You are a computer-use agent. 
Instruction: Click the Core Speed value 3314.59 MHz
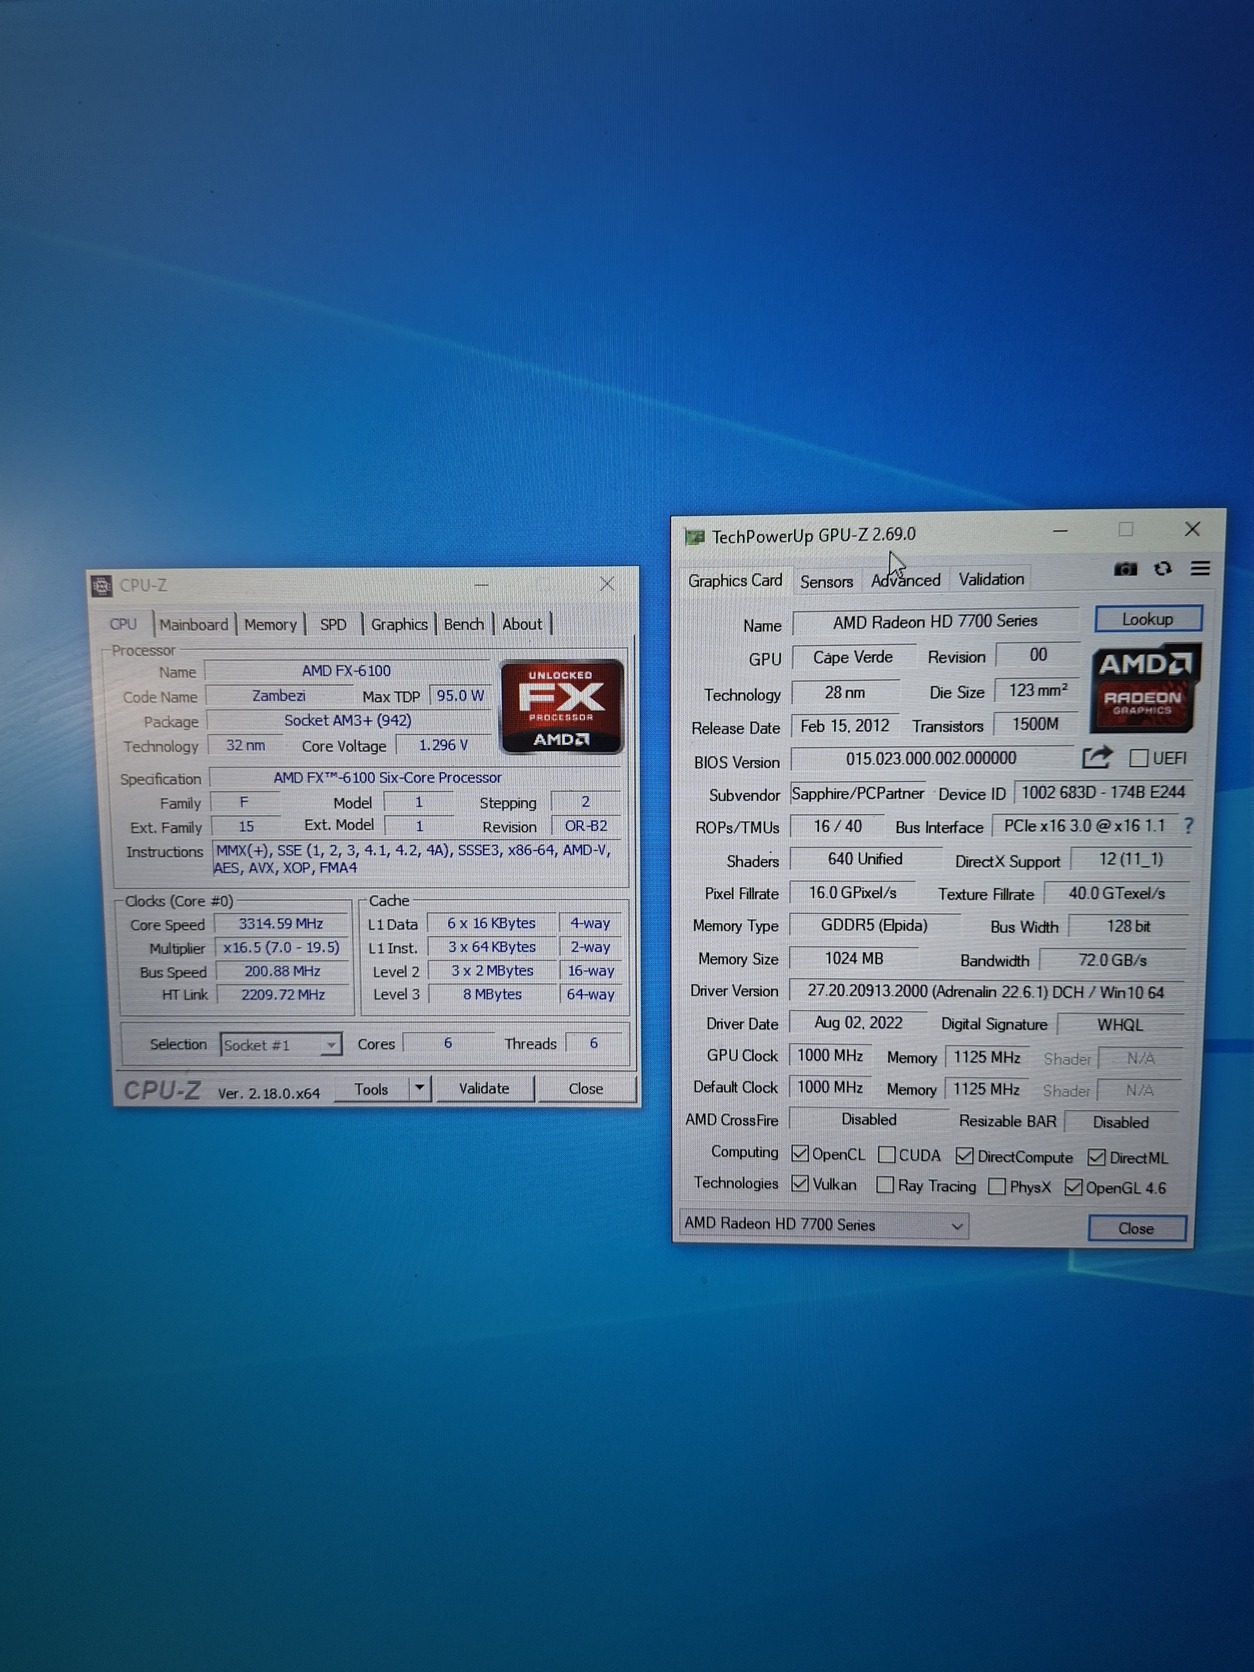point(281,924)
